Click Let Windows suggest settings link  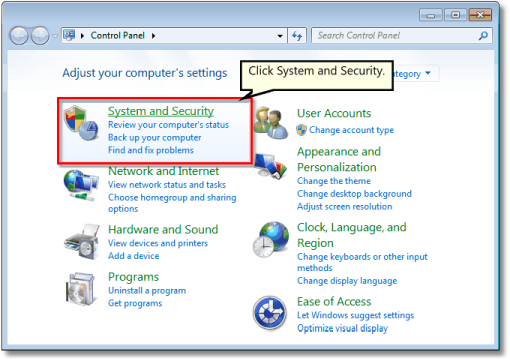pyautogui.click(x=355, y=315)
